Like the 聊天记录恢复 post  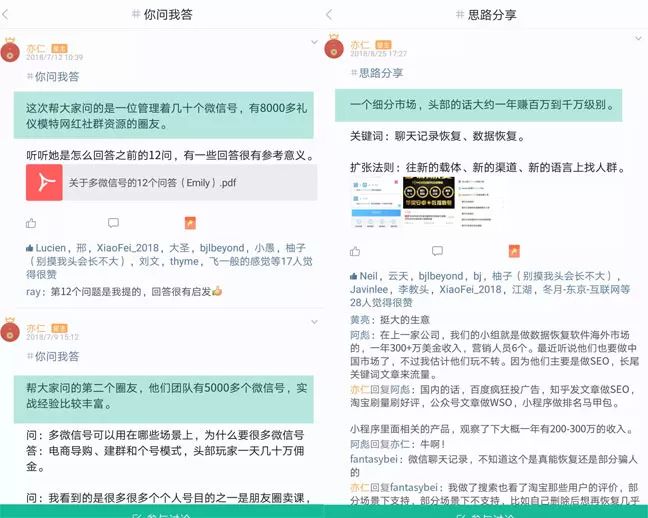[355, 251]
